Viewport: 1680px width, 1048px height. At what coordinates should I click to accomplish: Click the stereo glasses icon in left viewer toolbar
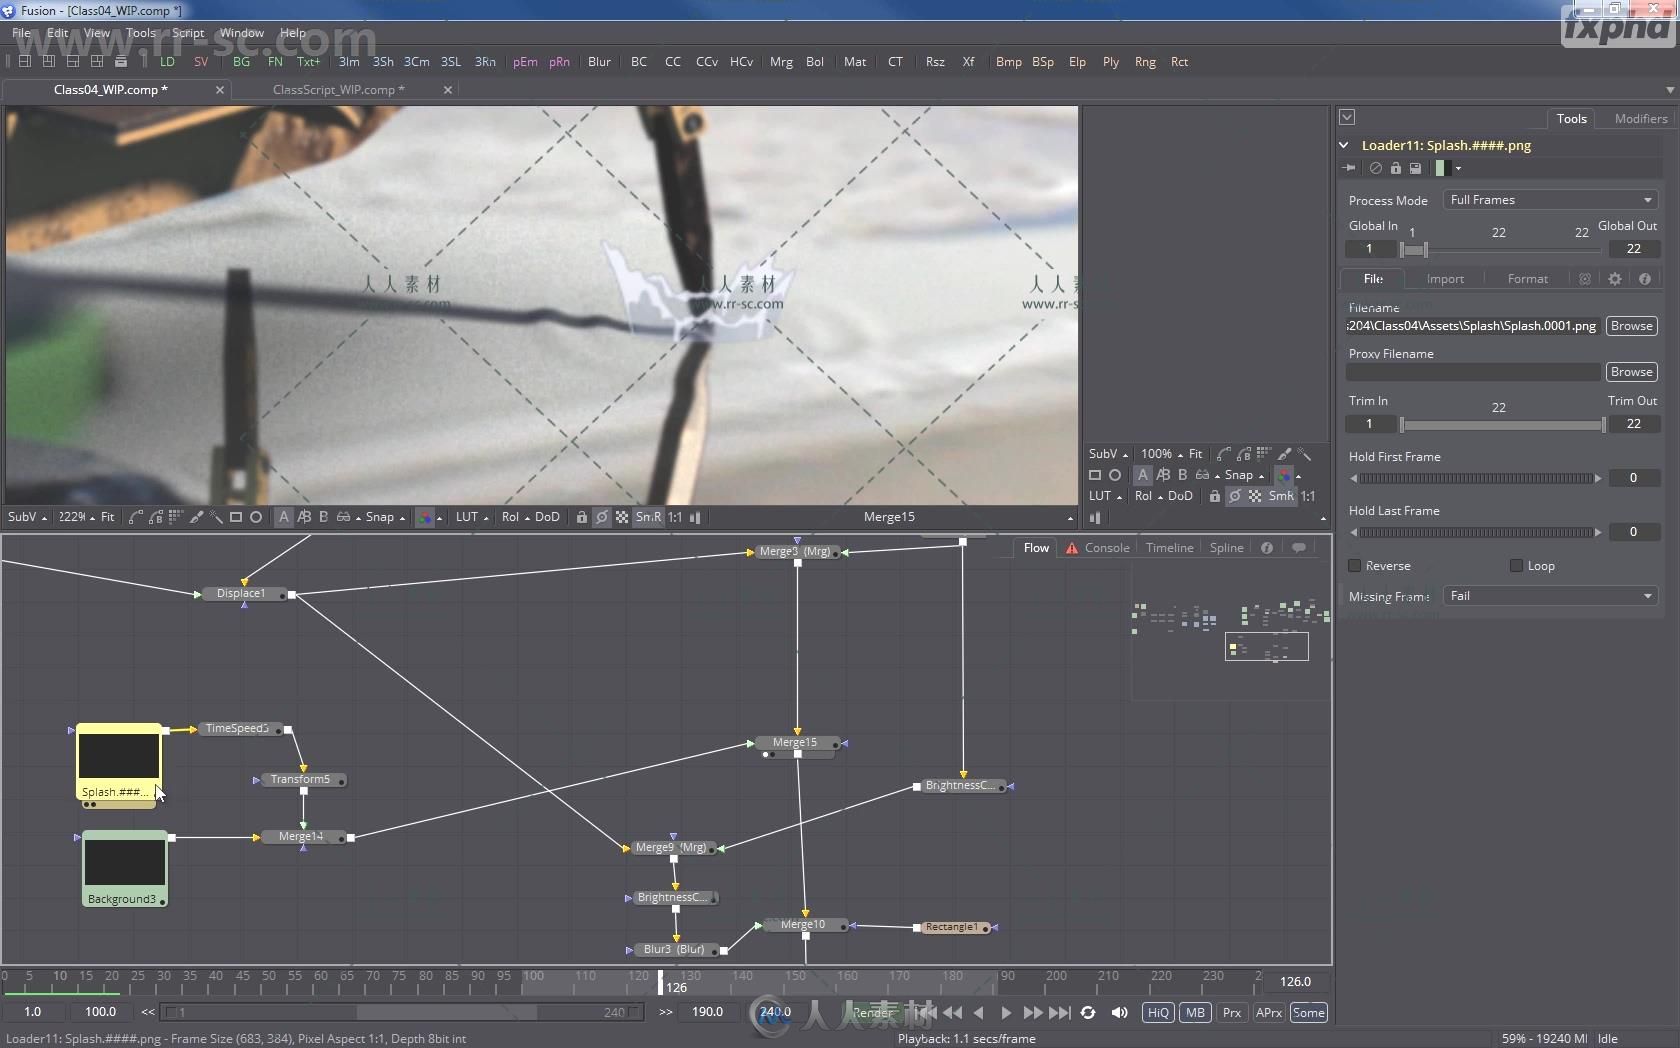(344, 517)
